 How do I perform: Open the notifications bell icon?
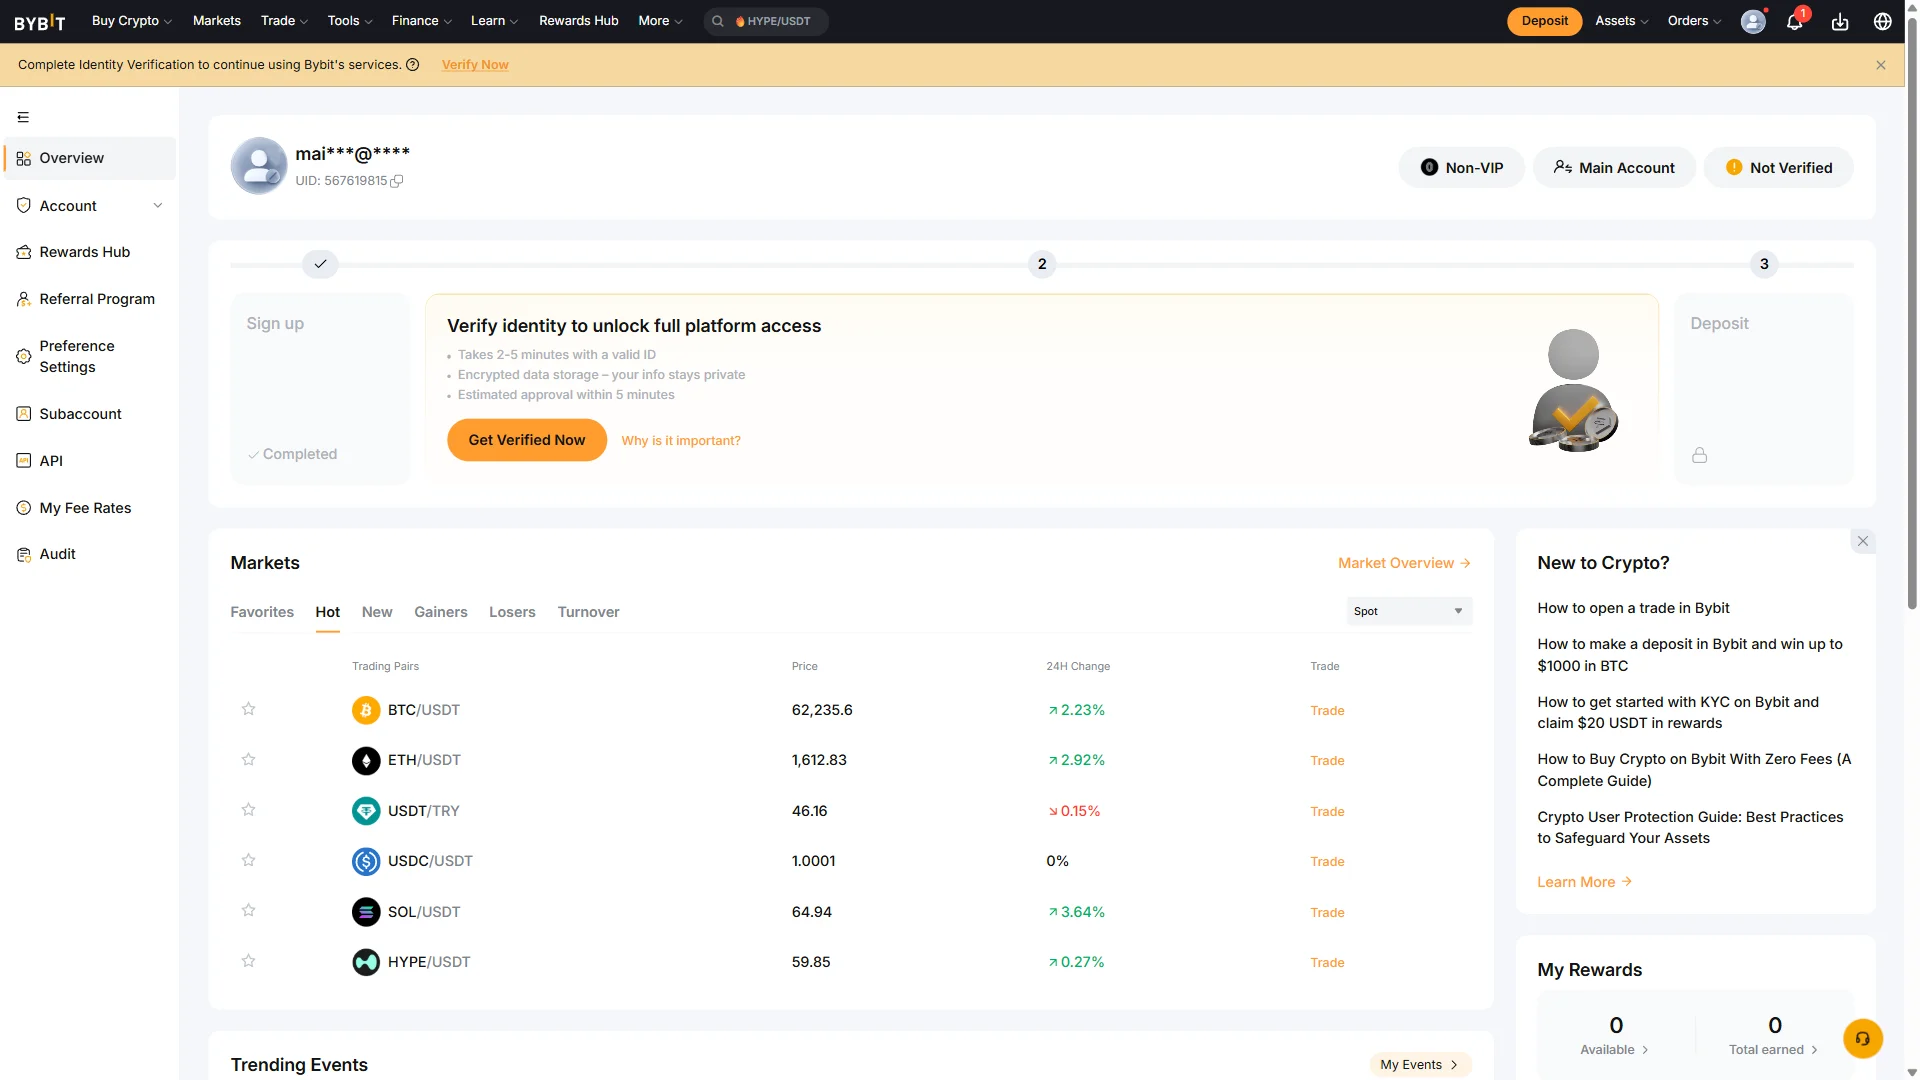point(1795,21)
